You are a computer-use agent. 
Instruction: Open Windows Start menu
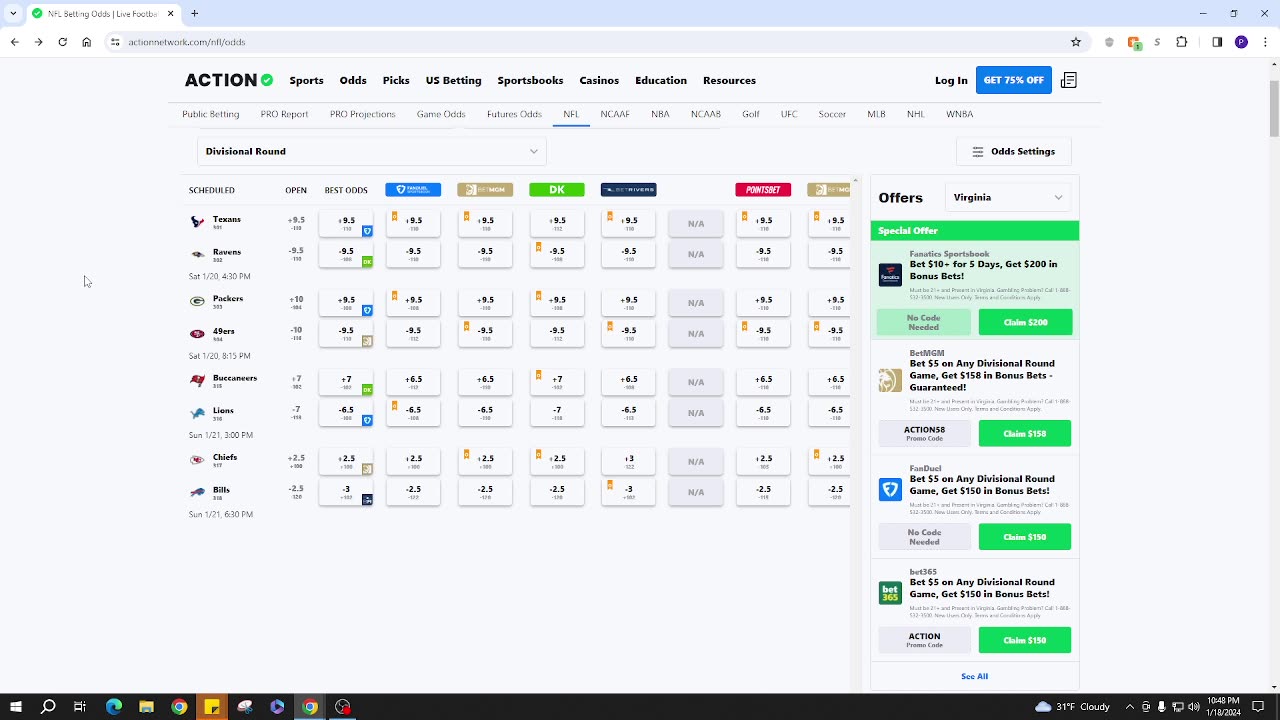coord(15,707)
